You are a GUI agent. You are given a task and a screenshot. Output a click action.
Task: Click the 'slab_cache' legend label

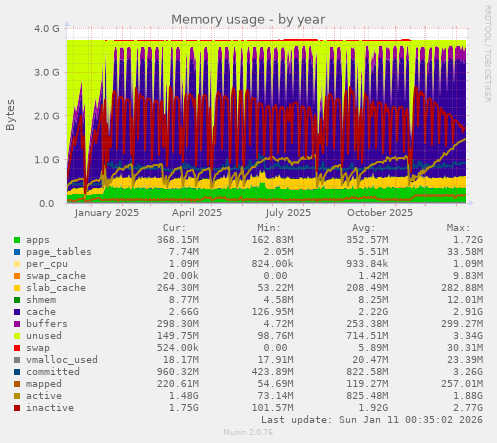(56, 288)
